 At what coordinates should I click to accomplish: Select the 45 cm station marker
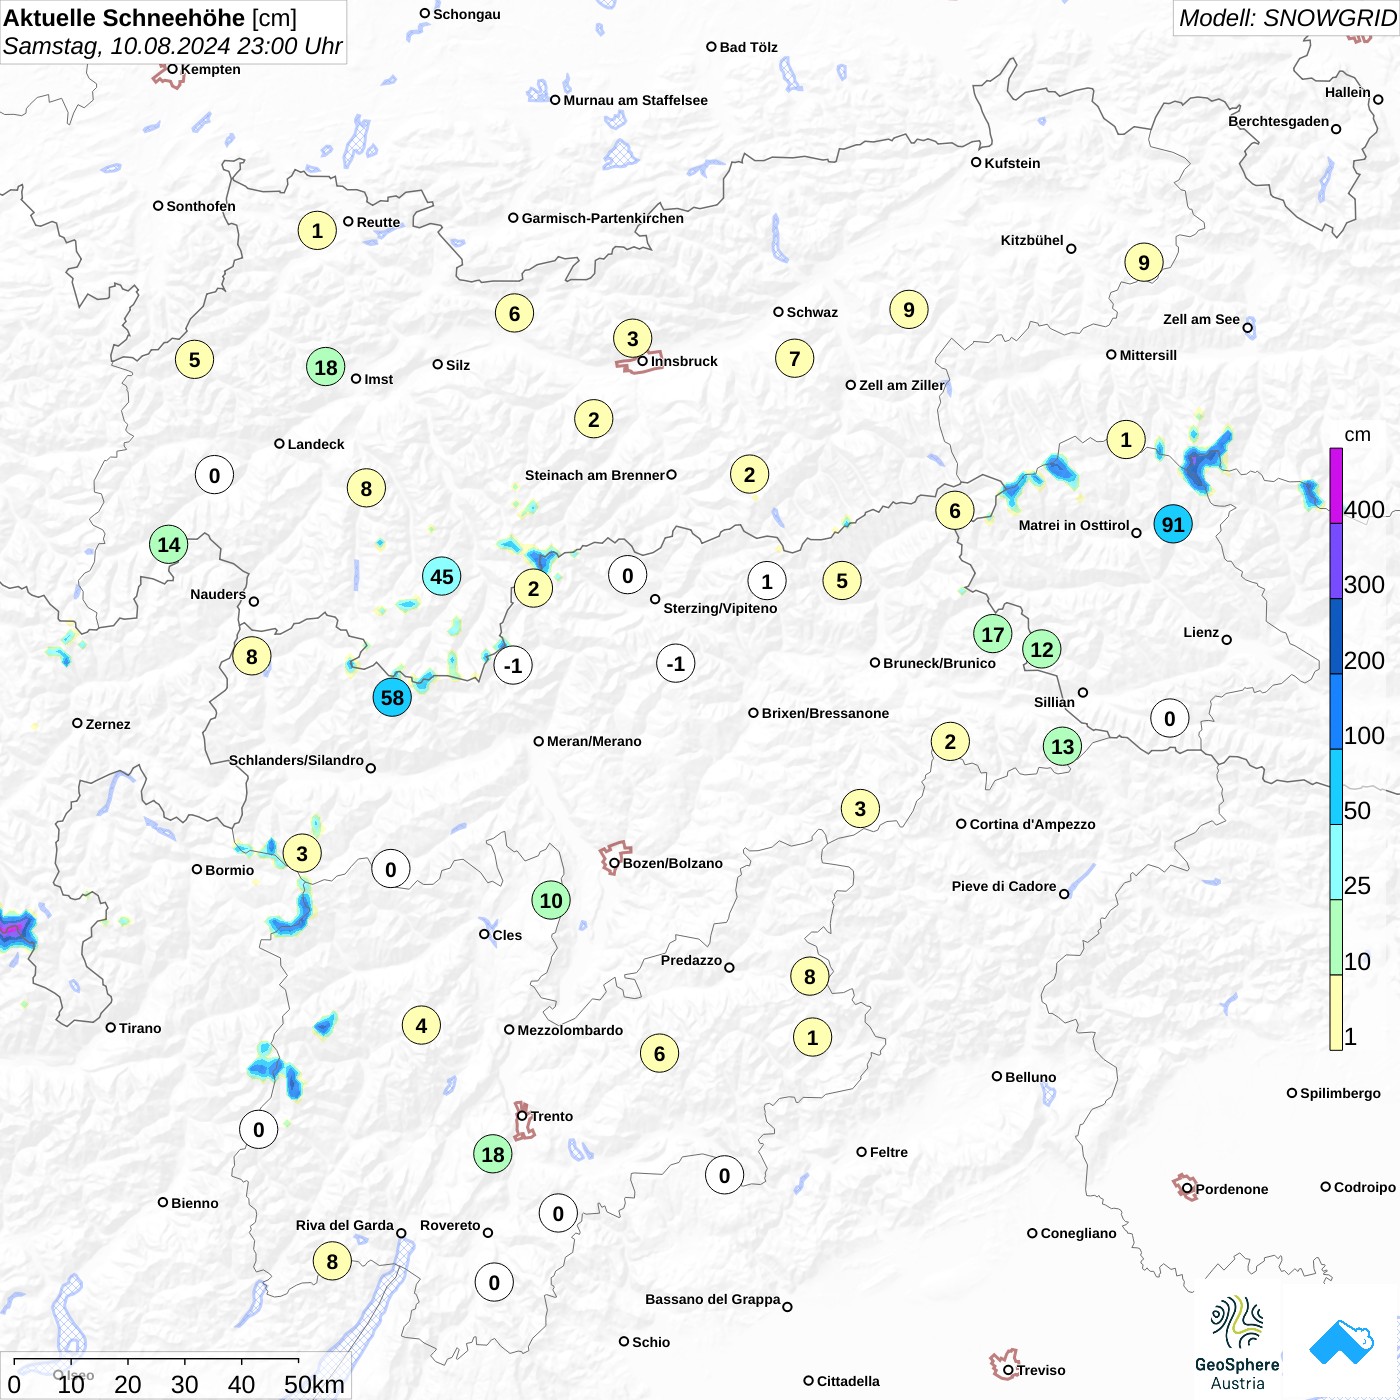pyautogui.click(x=441, y=576)
